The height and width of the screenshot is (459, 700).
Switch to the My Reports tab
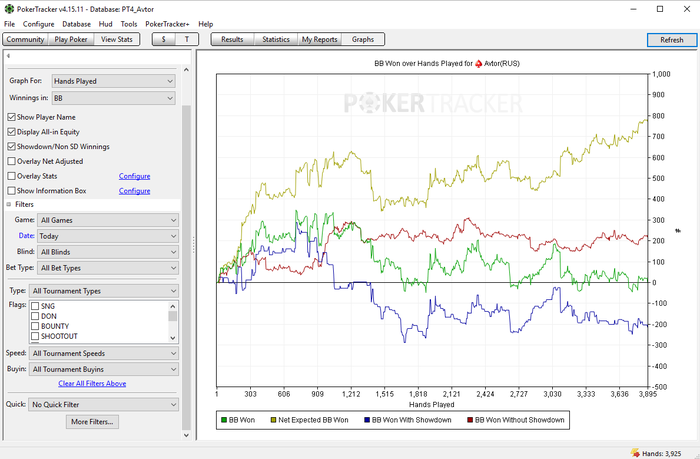pos(320,39)
